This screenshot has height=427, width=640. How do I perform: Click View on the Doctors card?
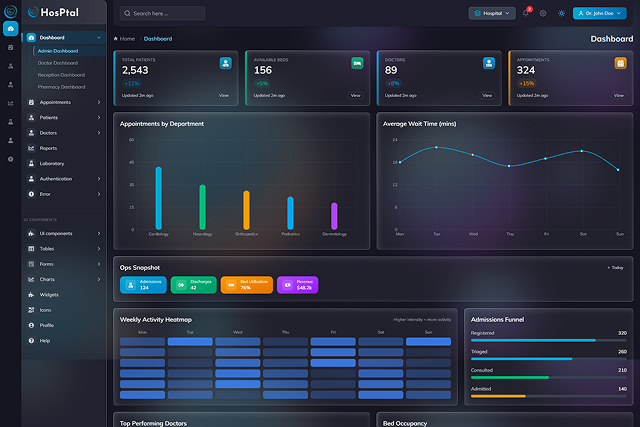487,96
